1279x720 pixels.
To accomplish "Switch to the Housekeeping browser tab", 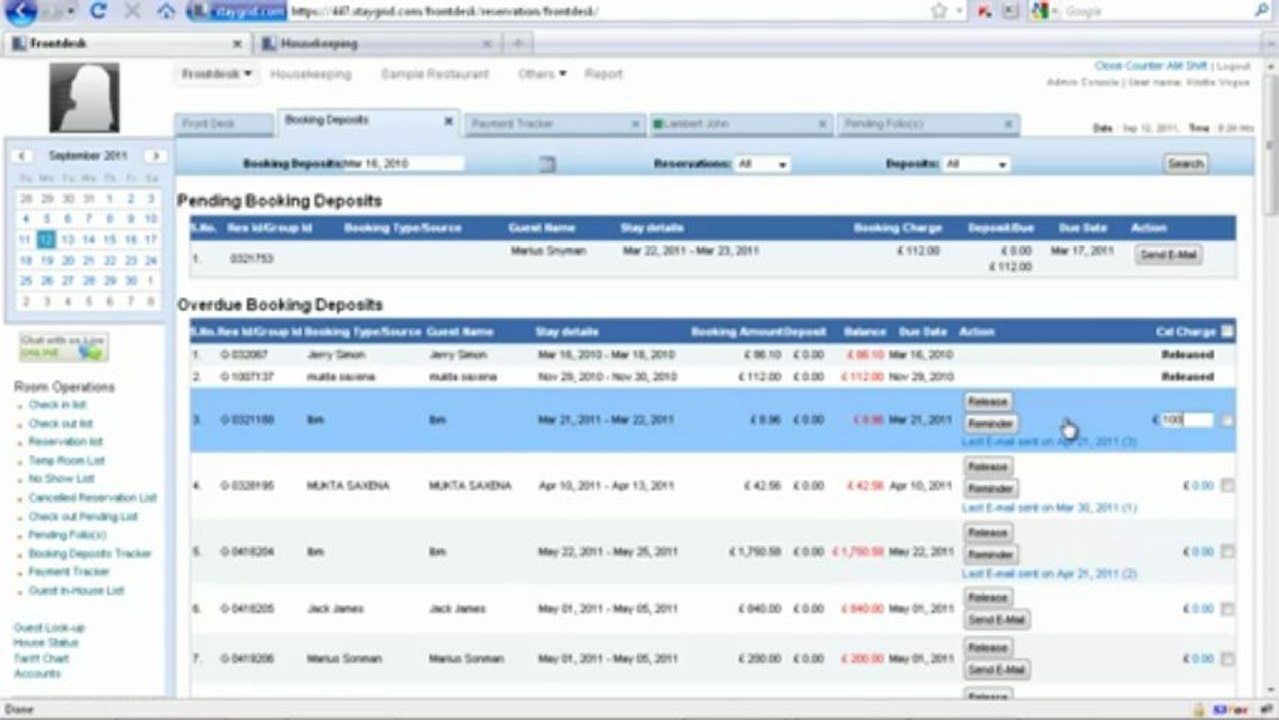I will [378, 44].
